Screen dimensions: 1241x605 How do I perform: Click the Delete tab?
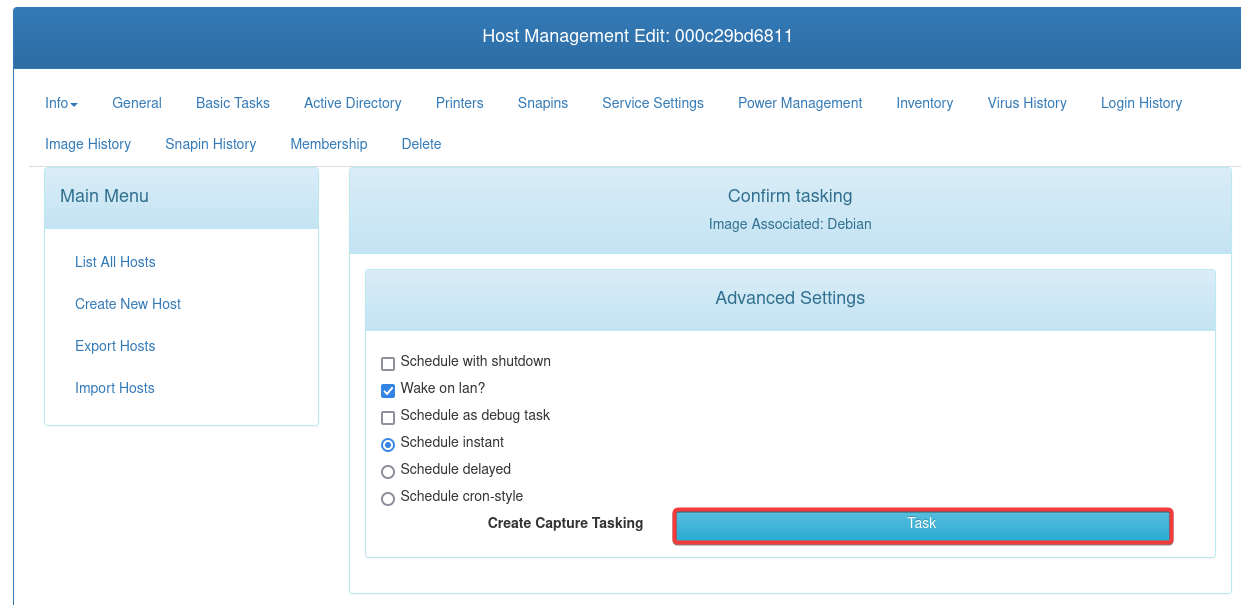[421, 144]
